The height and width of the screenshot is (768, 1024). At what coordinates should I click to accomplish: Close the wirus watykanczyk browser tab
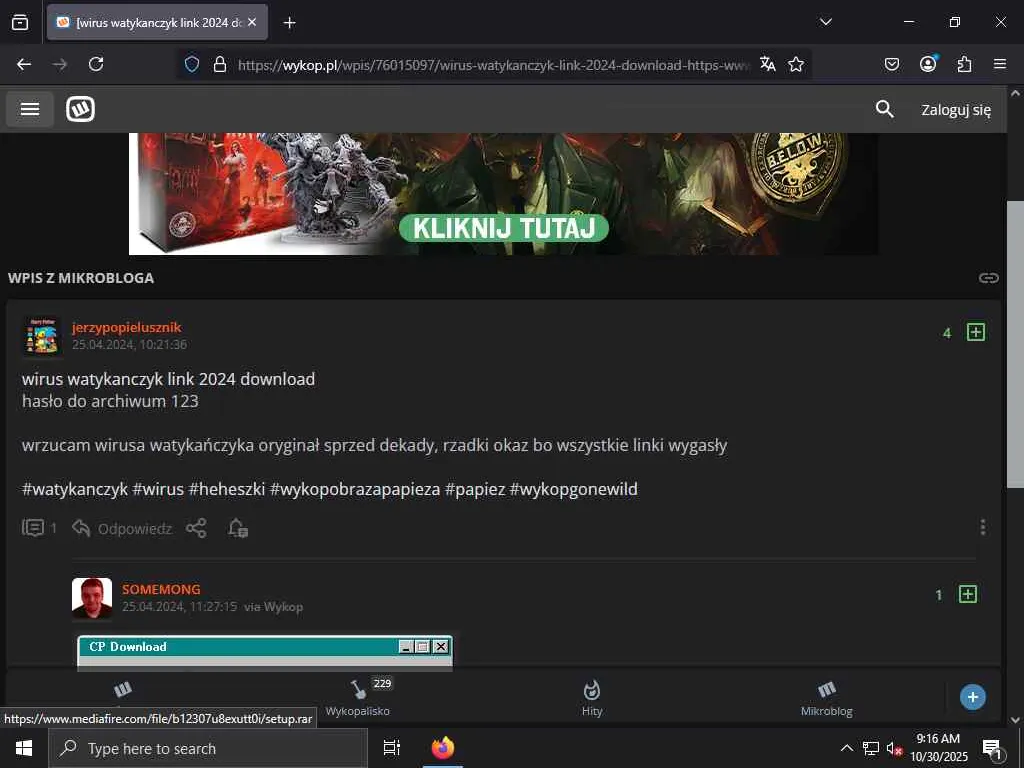(x=252, y=22)
